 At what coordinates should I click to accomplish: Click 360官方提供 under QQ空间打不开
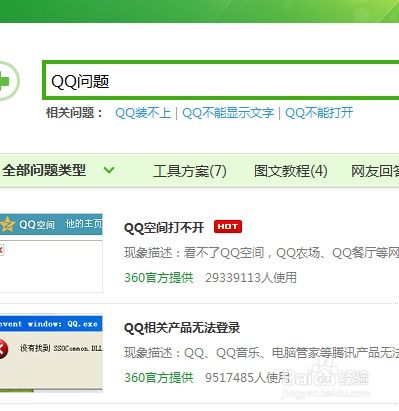pos(159,278)
